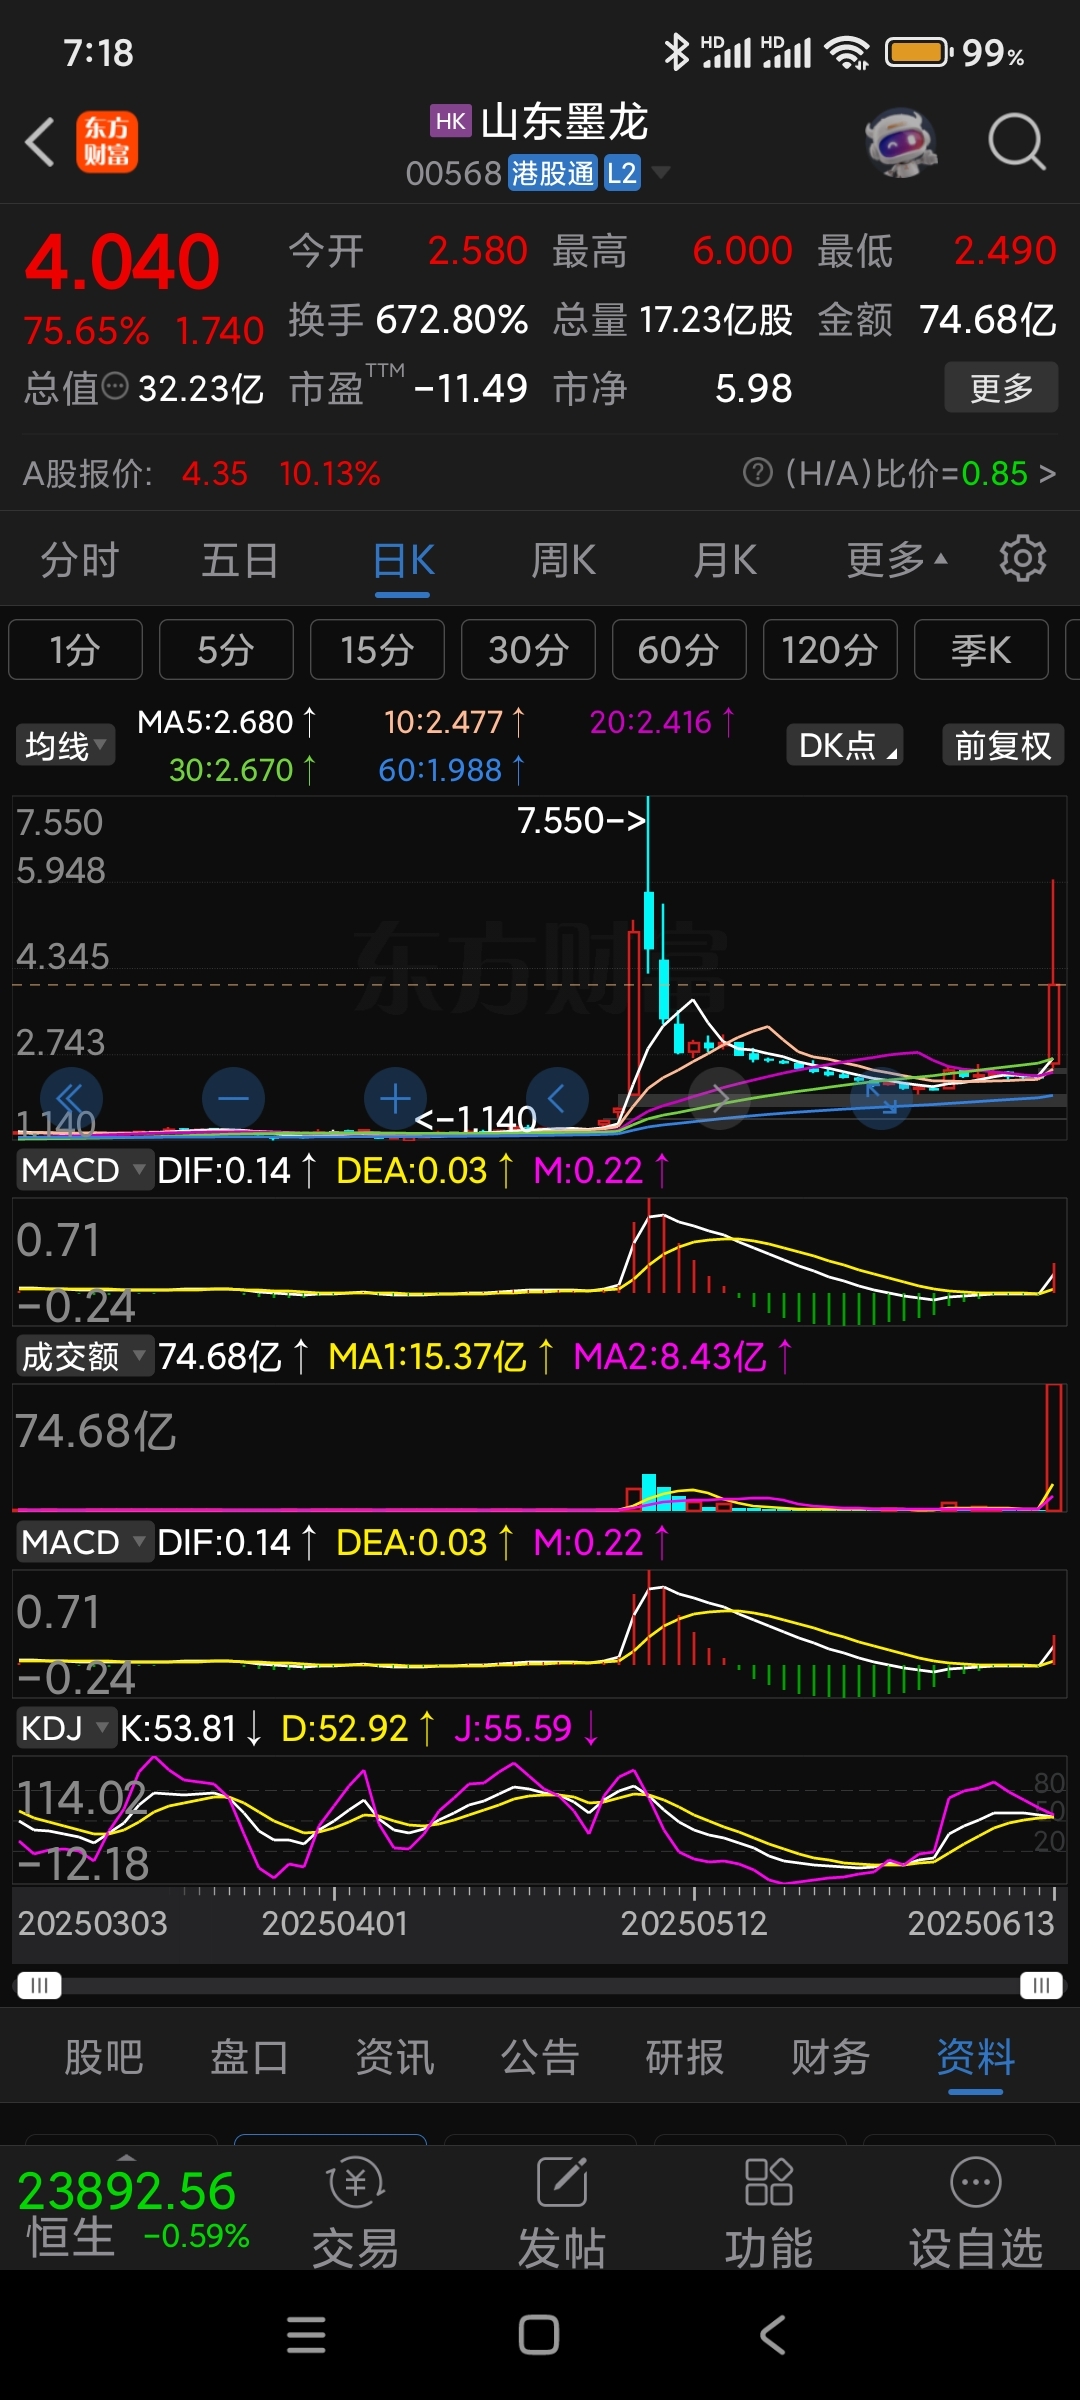This screenshot has height=2400, width=1080.
Task: Select 日K chart tab
Action: (403, 559)
